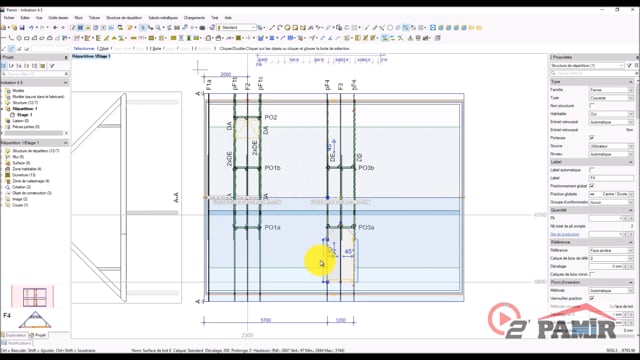640x360 pixels.
Task: Select the line drawing tool icon
Action: coord(272,28)
